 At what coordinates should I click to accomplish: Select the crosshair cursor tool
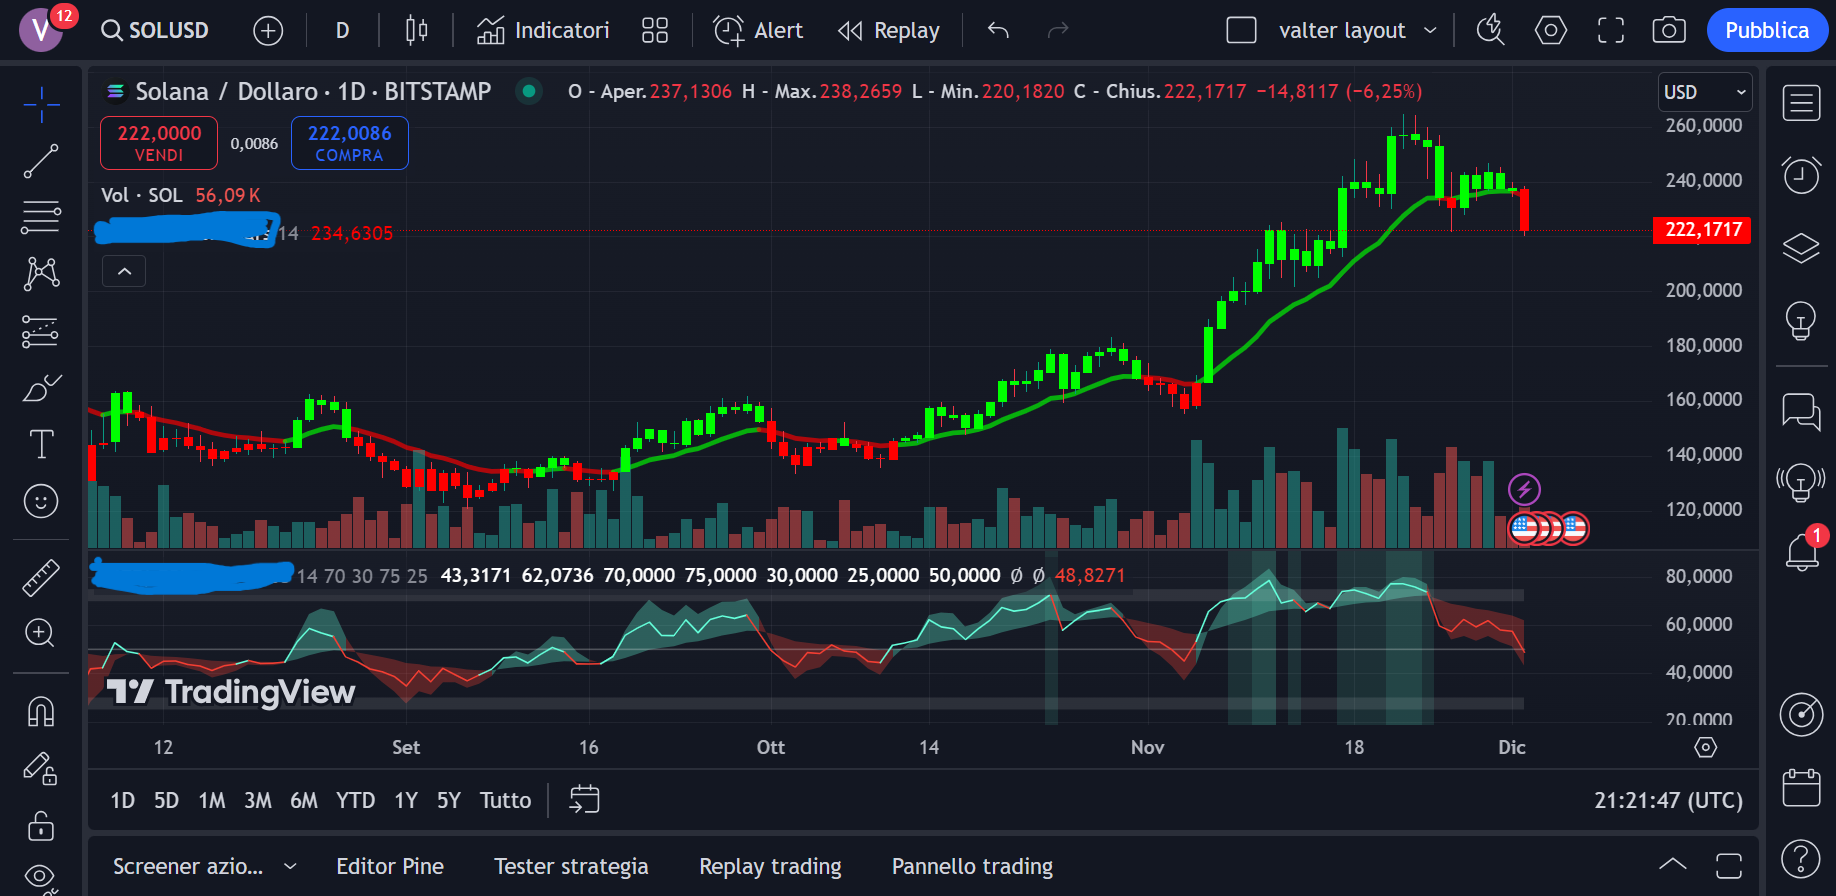[x=41, y=103]
